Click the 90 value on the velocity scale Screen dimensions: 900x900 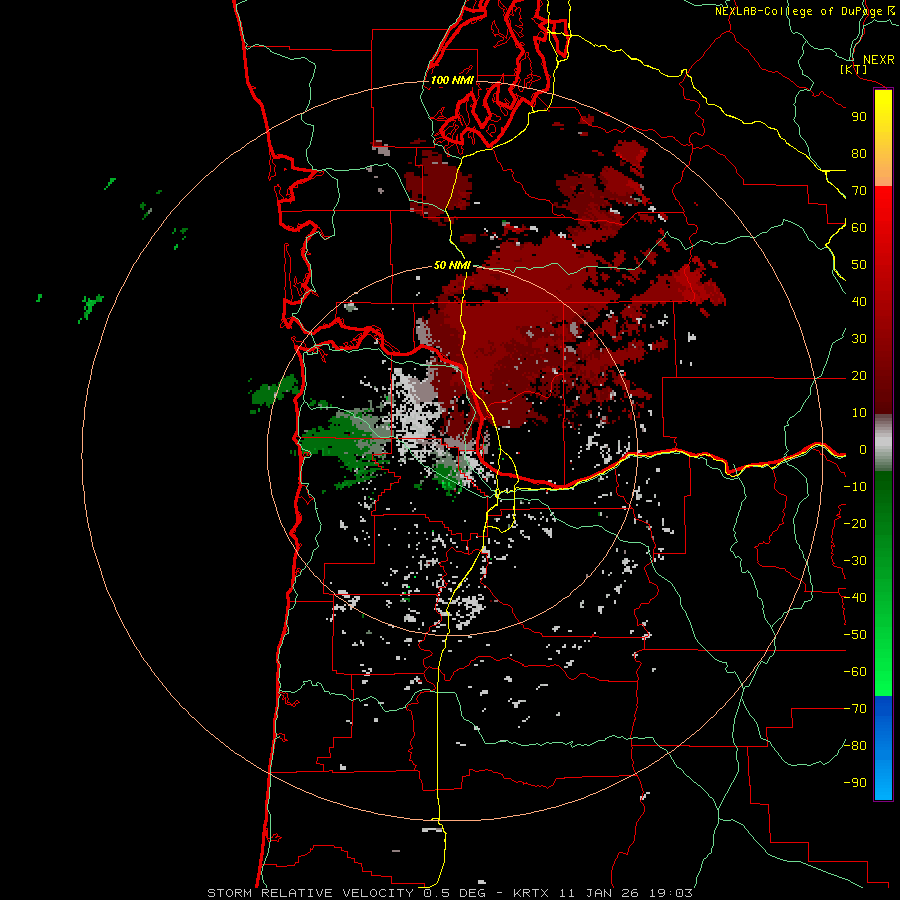click(x=859, y=117)
